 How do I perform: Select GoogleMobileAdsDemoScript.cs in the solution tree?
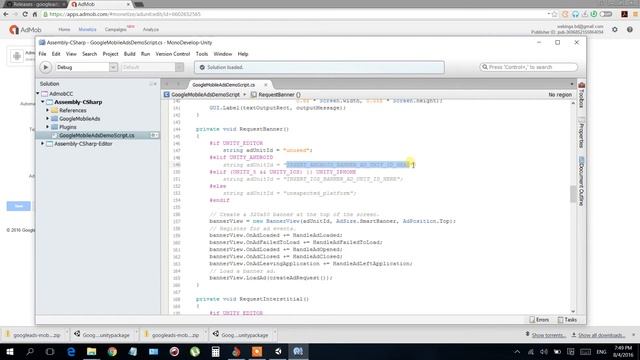pos(96,135)
